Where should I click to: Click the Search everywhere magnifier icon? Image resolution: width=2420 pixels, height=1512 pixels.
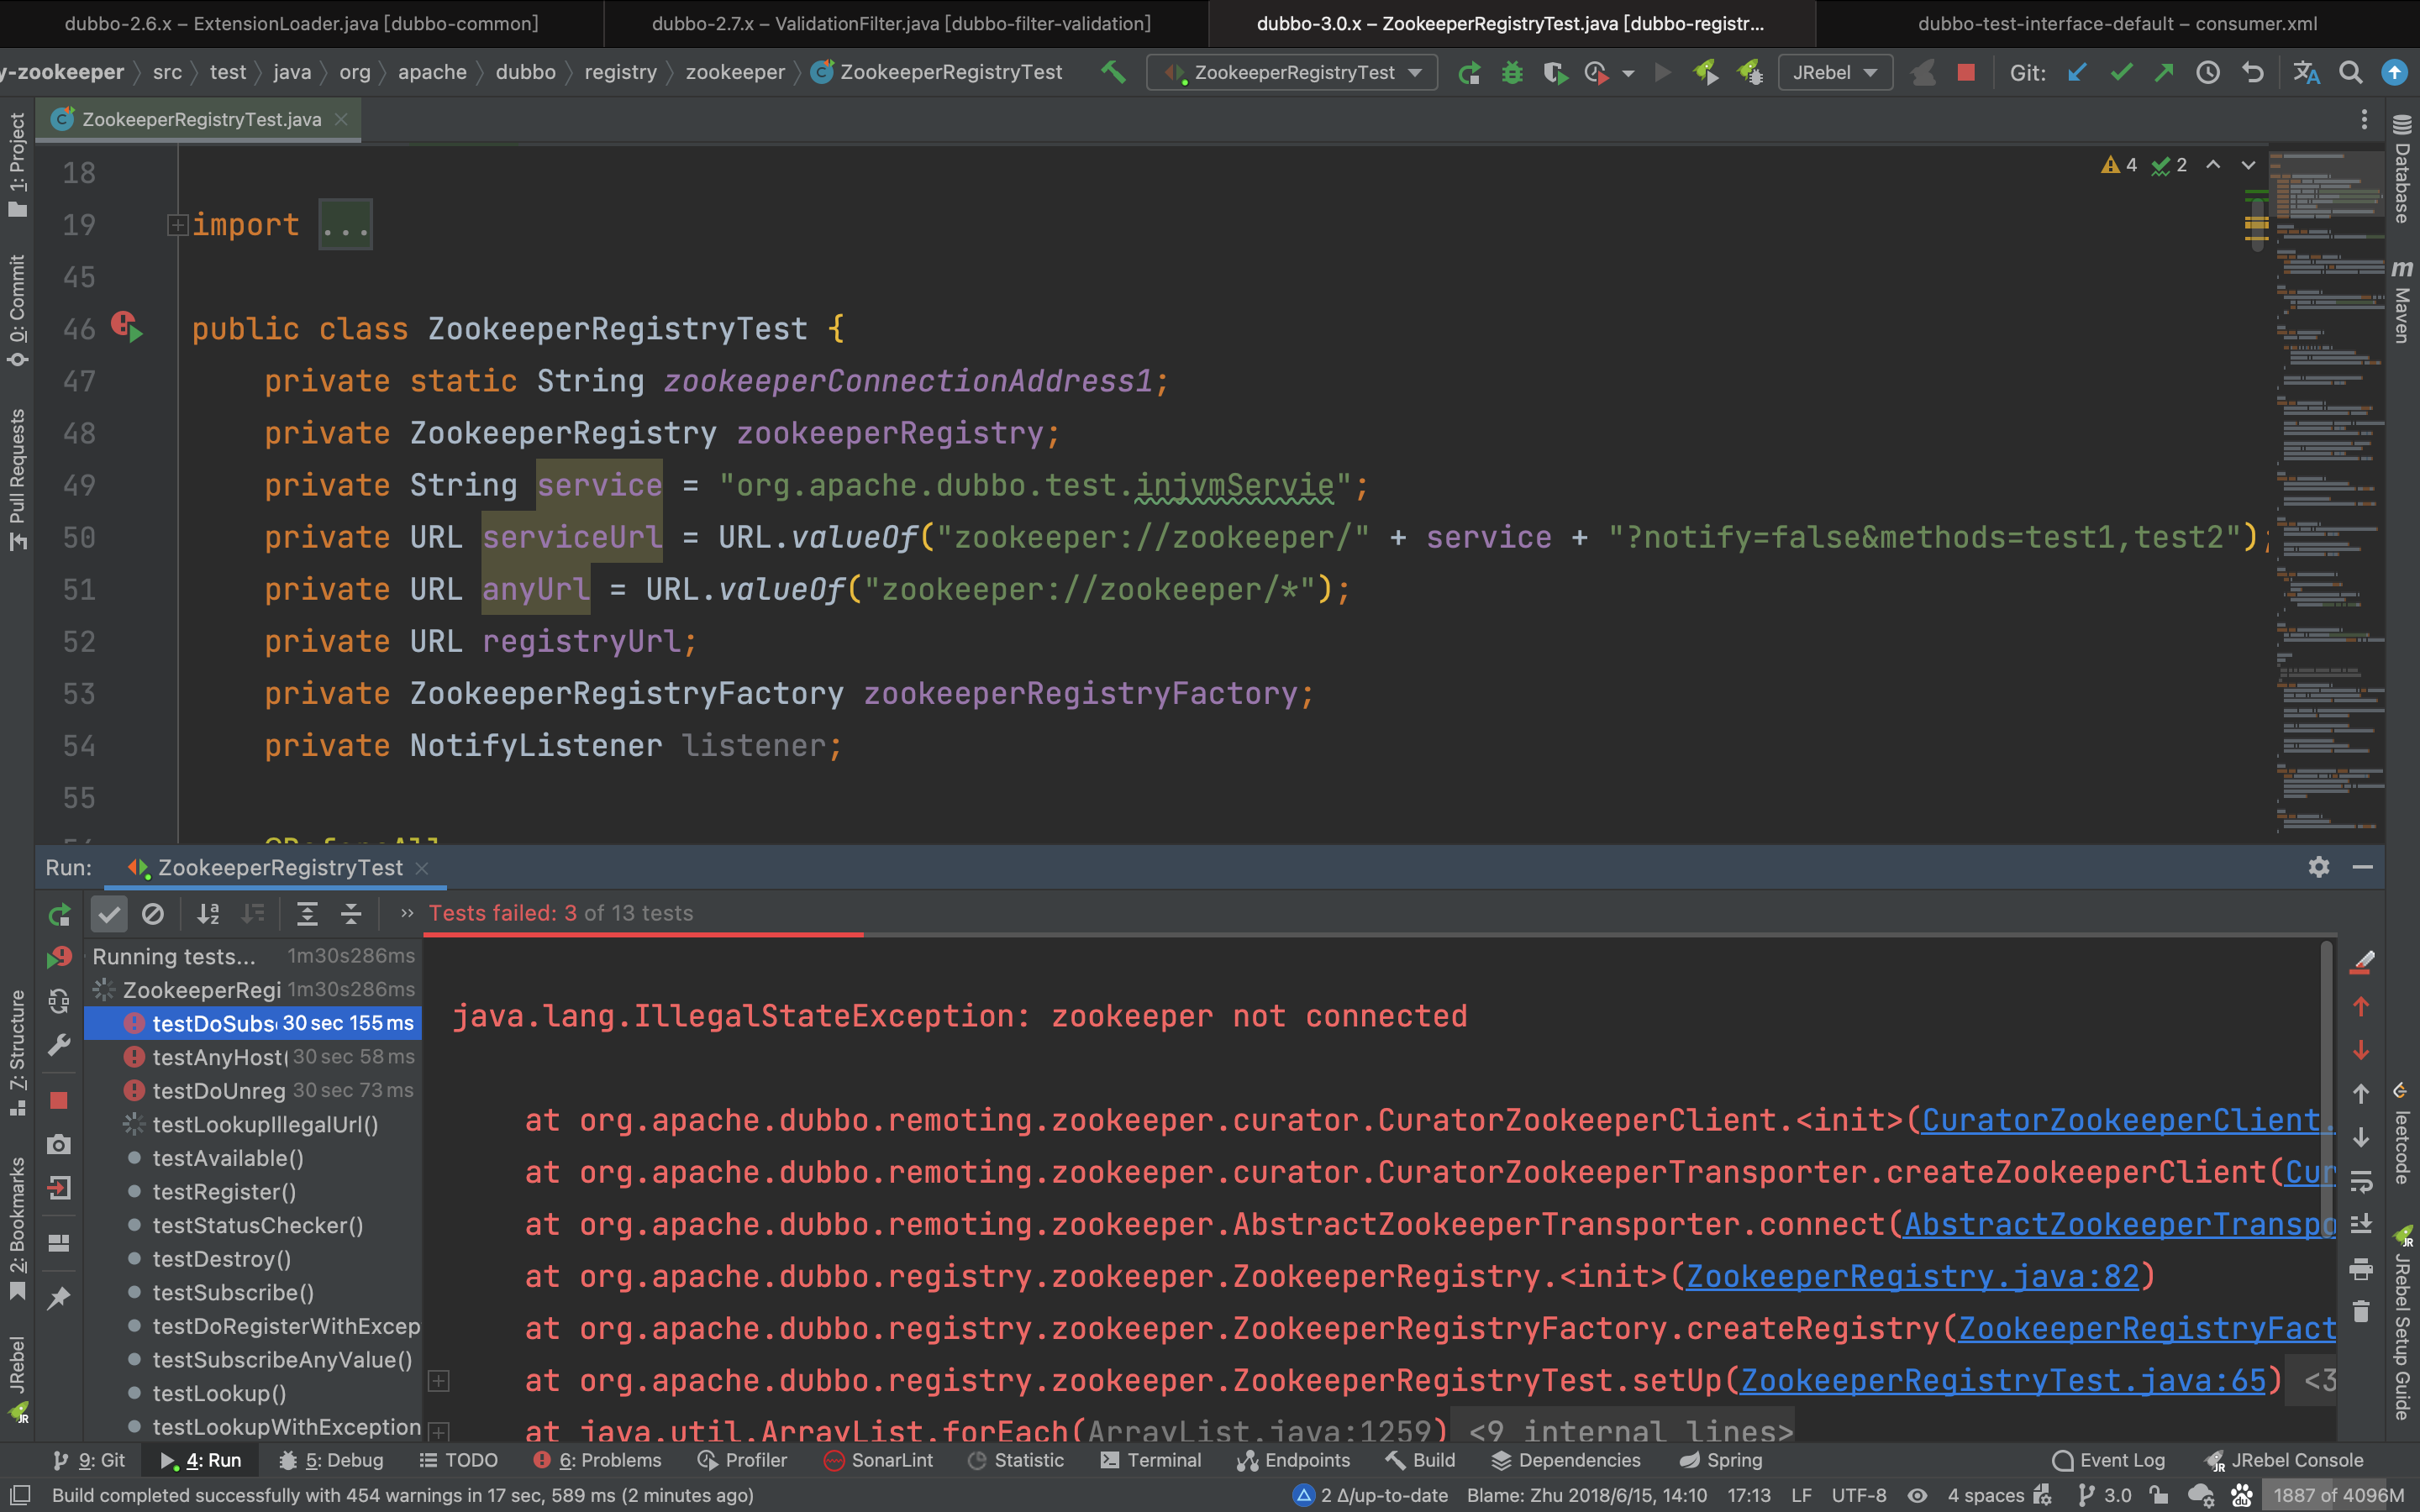coord(2350,72)
